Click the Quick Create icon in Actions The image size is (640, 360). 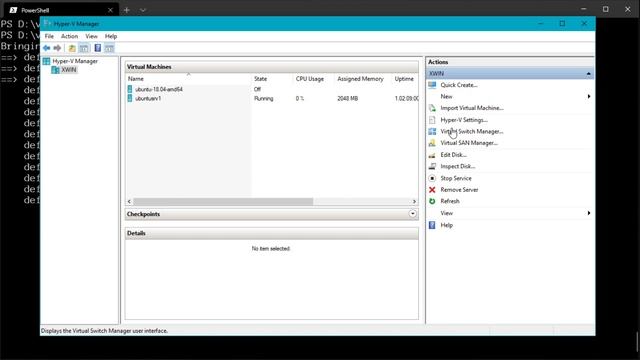tap(432, 85)
